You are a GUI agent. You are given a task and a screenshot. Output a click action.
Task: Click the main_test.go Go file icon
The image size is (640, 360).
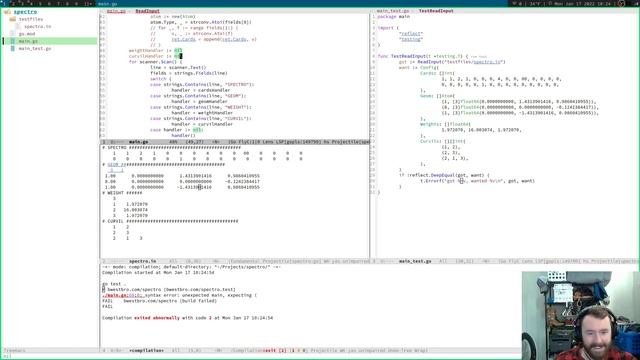[13, 49]
